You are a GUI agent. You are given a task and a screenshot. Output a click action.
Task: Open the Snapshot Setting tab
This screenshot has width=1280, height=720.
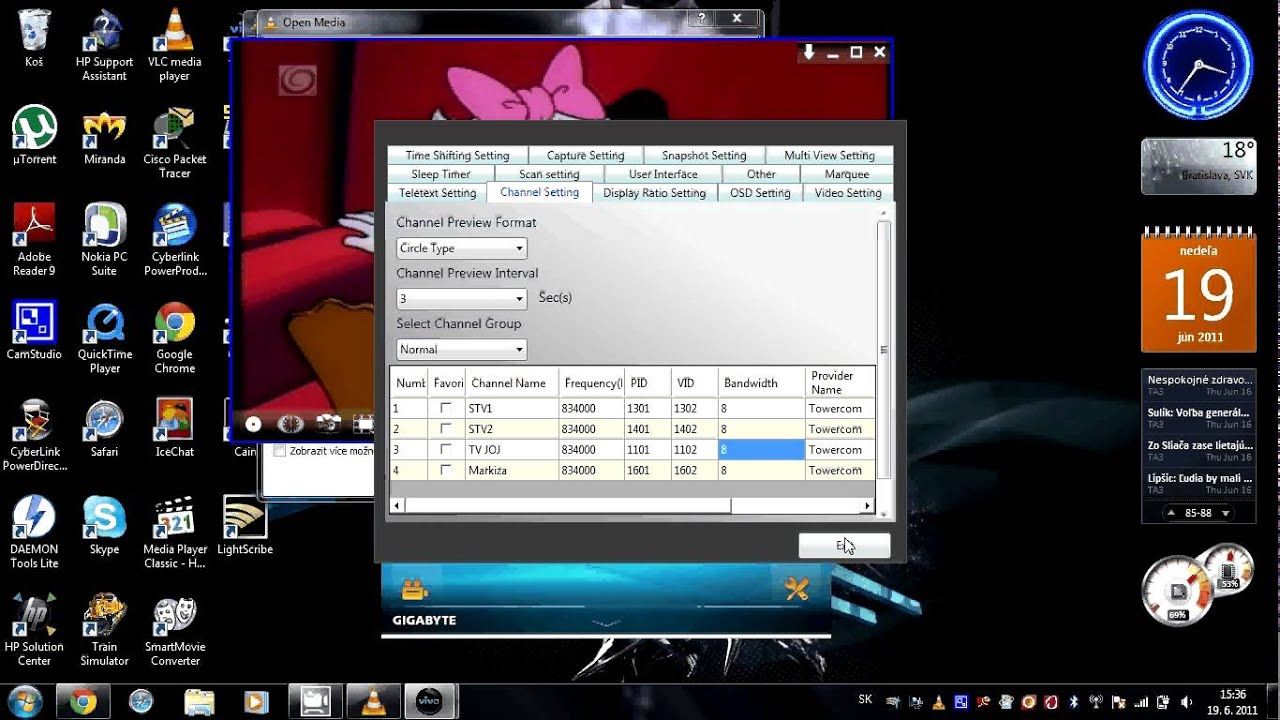tap(704, 155)
